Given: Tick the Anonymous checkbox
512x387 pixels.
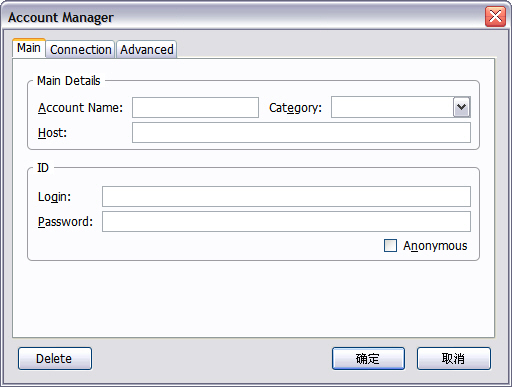Looking at the screenshot, I should click(x=390, y=246).
